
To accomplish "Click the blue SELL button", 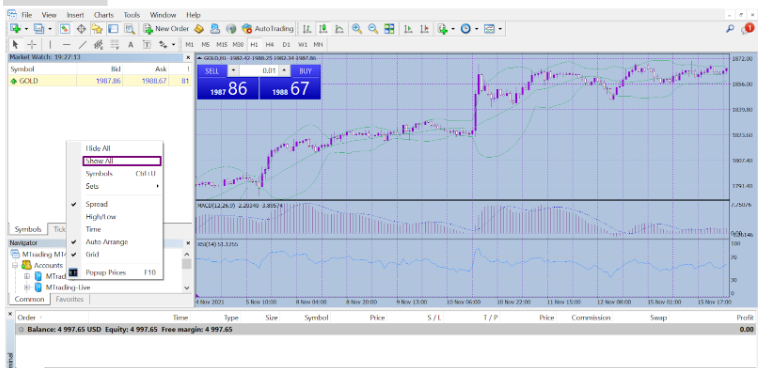I will (212, 71).
